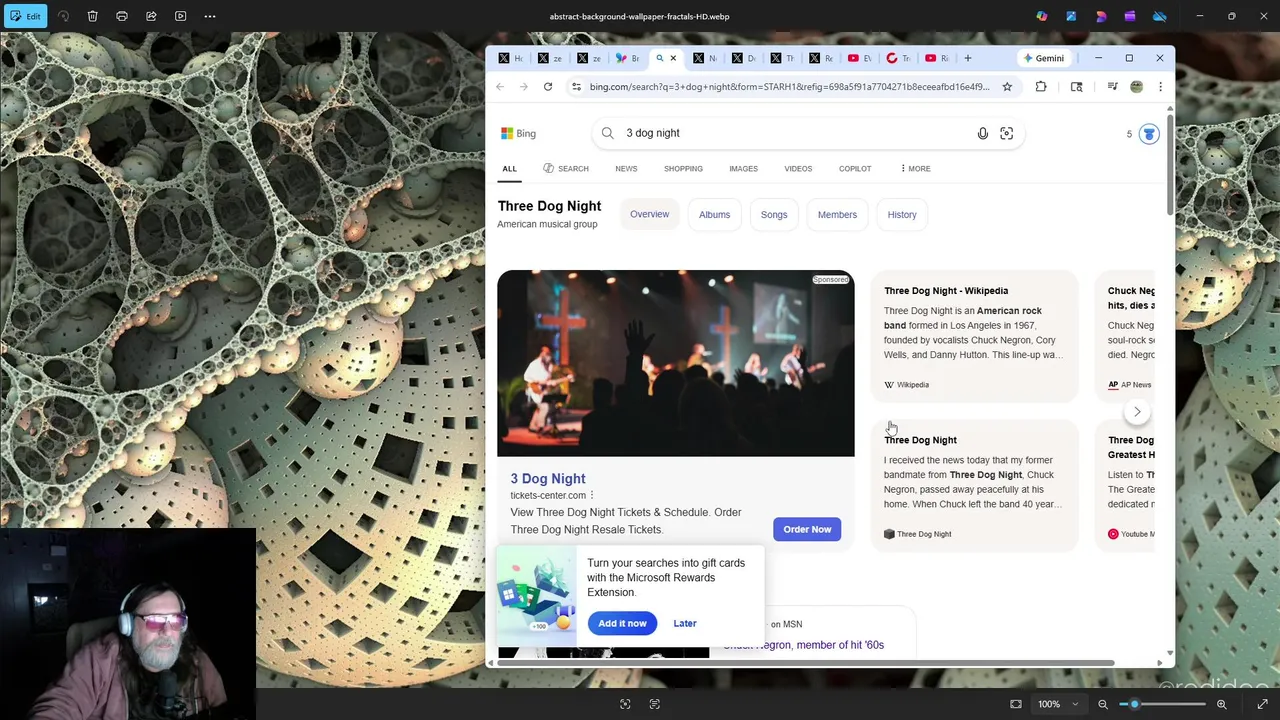Click the Bing logo

coord(518,133)
